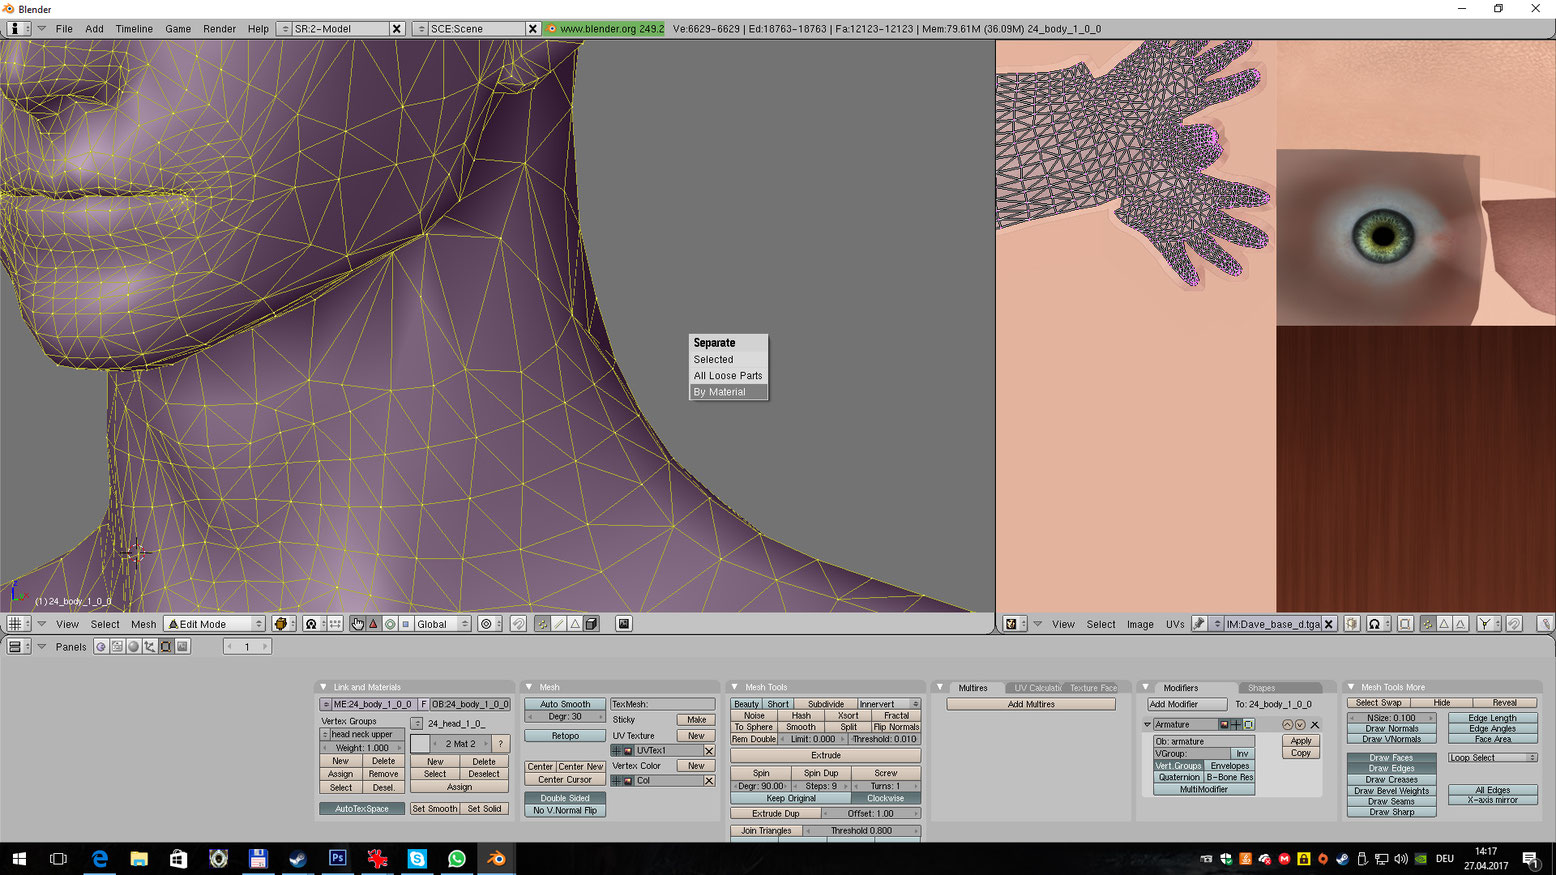Image resolution: width=1556 pixels, height=875 pixels.
Task: Click the edge select mode icon
Action: point(559,624)
